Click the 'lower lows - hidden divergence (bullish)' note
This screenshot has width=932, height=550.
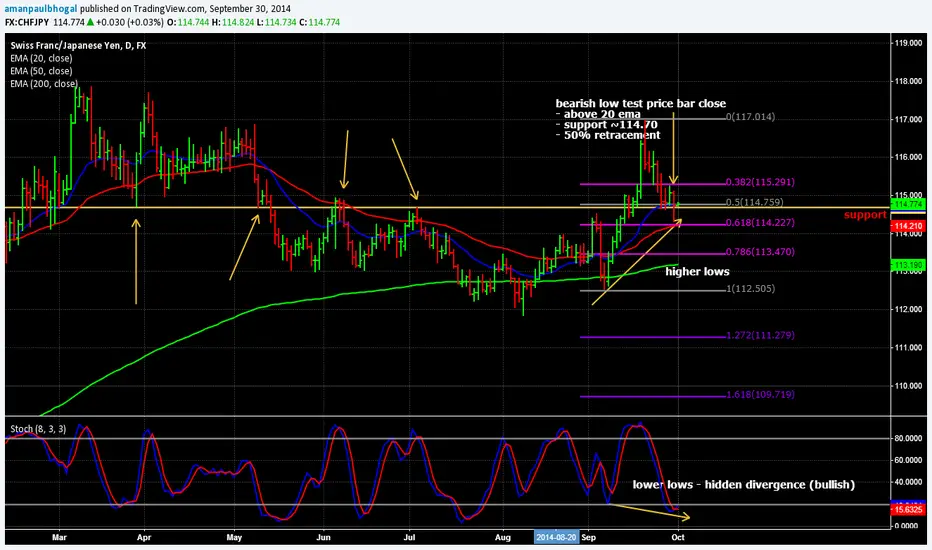744,485
